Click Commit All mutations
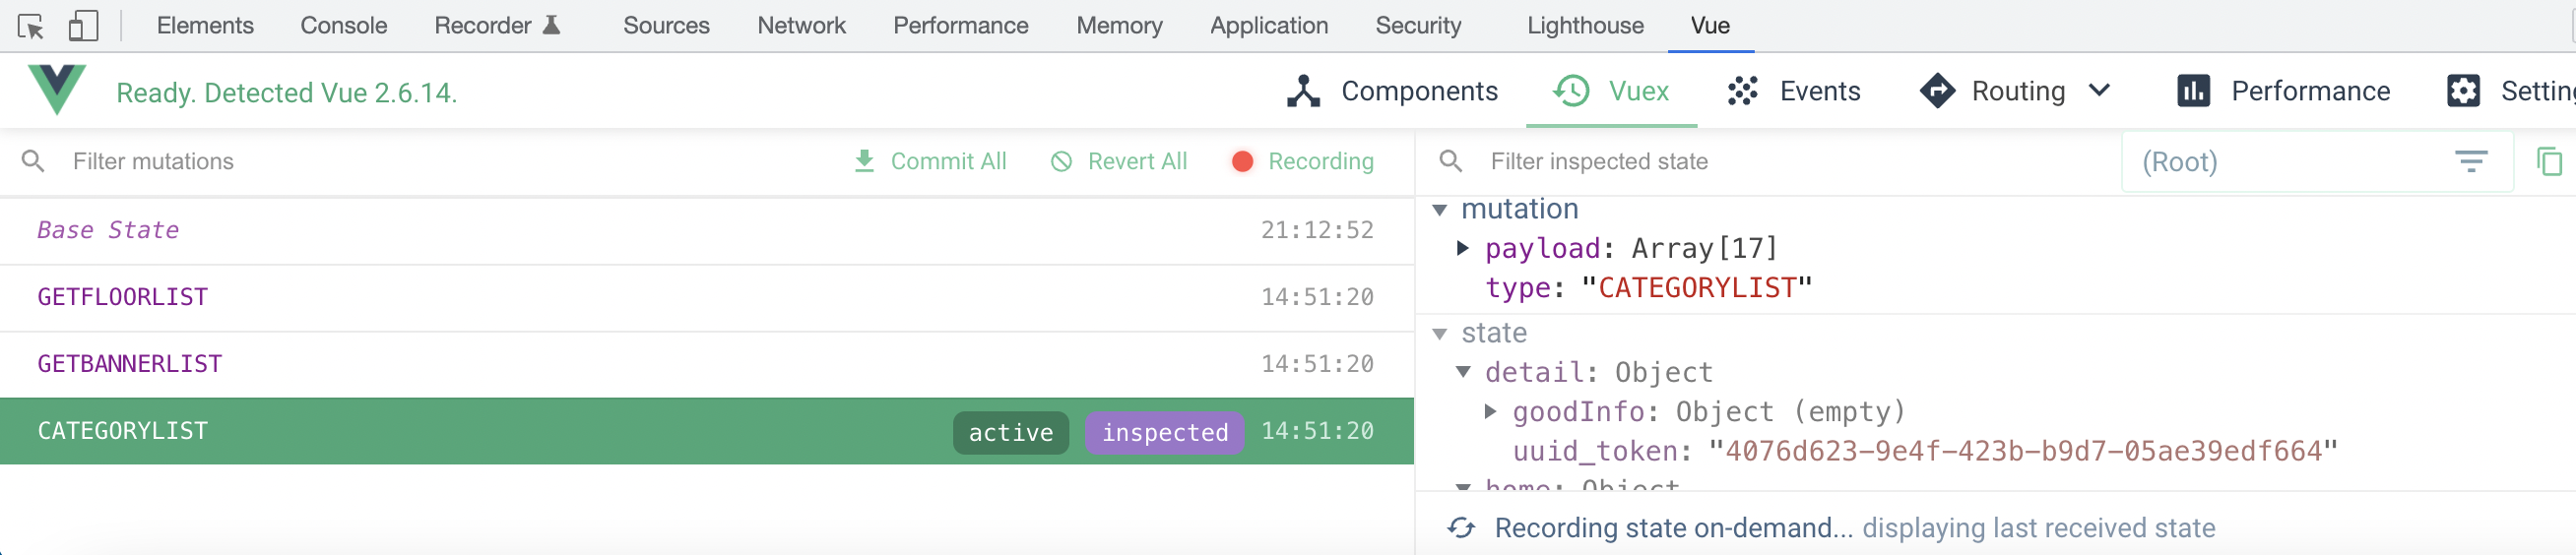 tap(930, 161)
